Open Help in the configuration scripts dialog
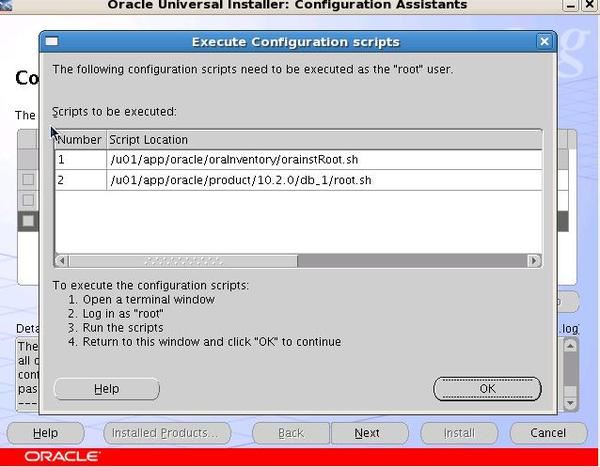 tap(107, 389)
